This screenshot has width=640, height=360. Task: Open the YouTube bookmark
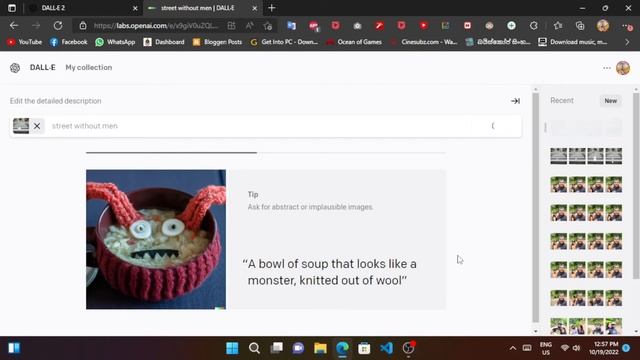[24, 42]
